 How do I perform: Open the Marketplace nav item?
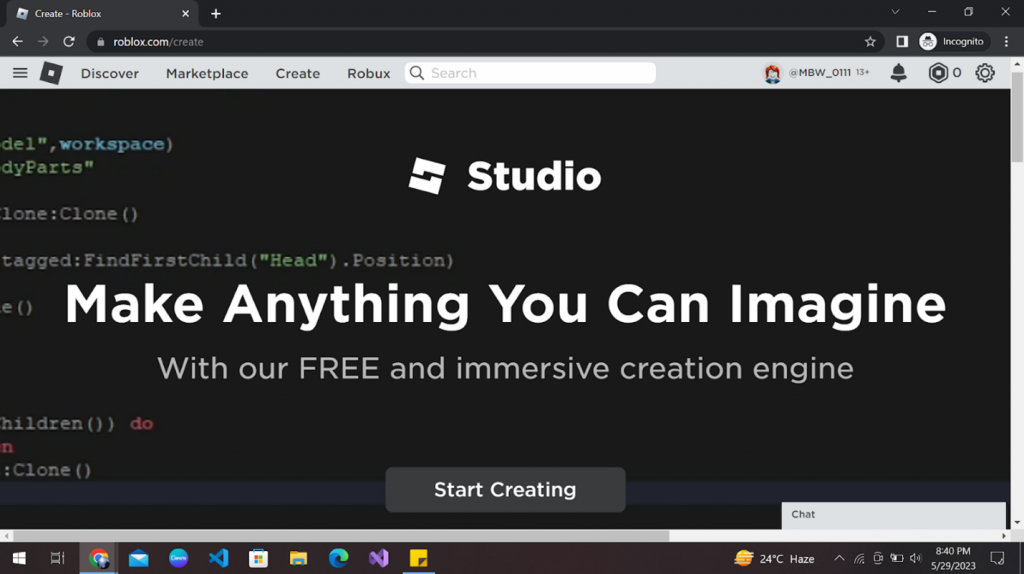click(207, 73)
